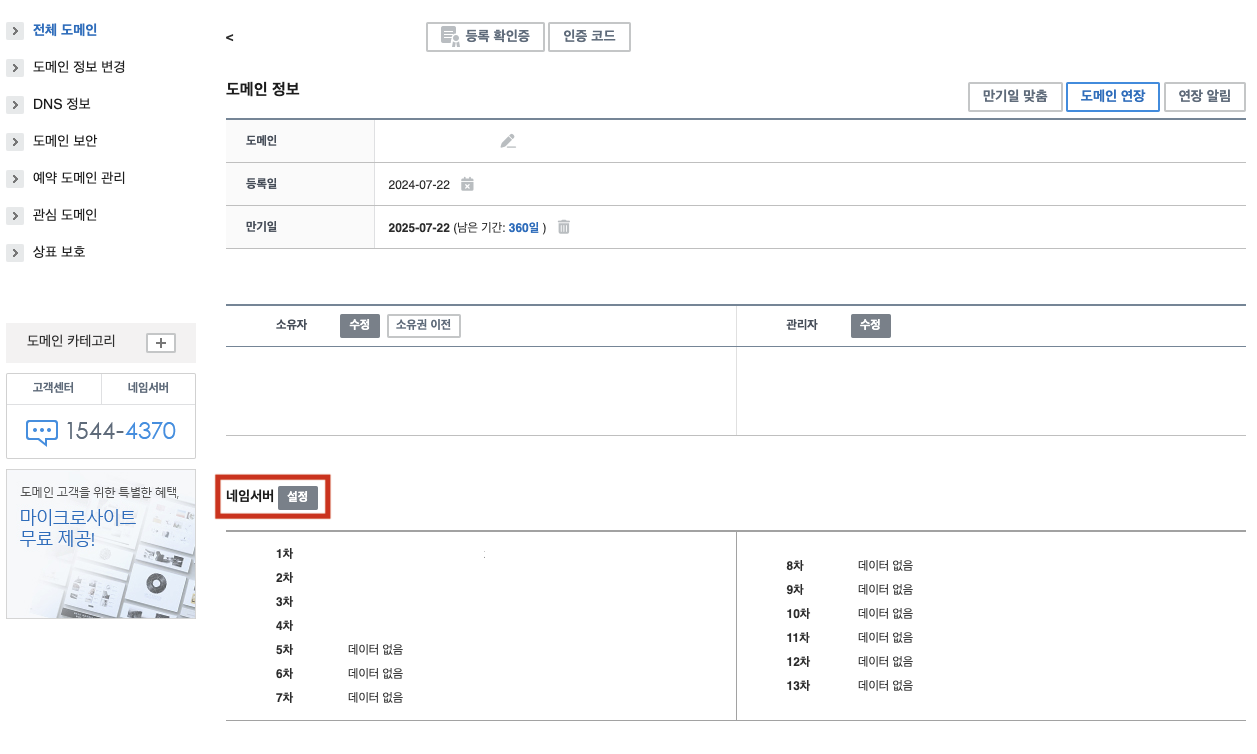1257x754 pixels.
Task: Expand the 전체 도메인 arrow
Action: coord(15,31)
